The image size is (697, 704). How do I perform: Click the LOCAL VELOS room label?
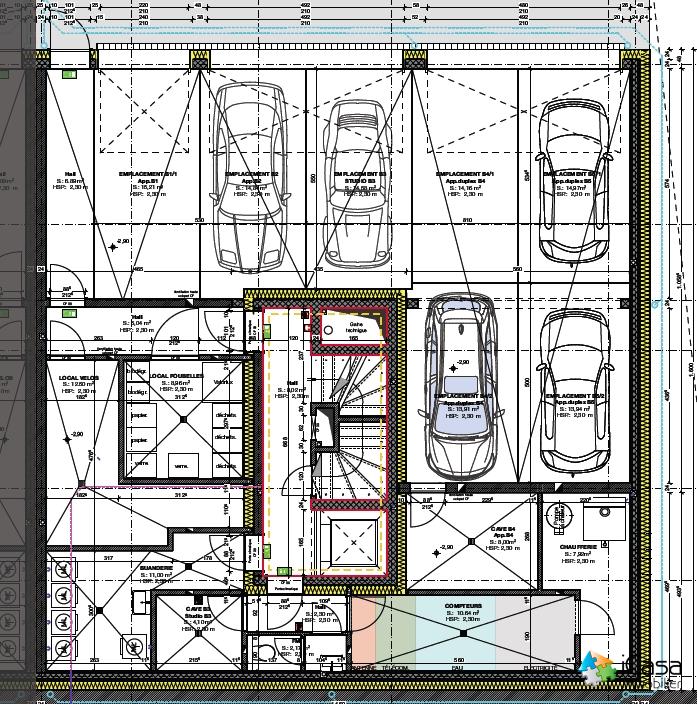tap(77, 377)
